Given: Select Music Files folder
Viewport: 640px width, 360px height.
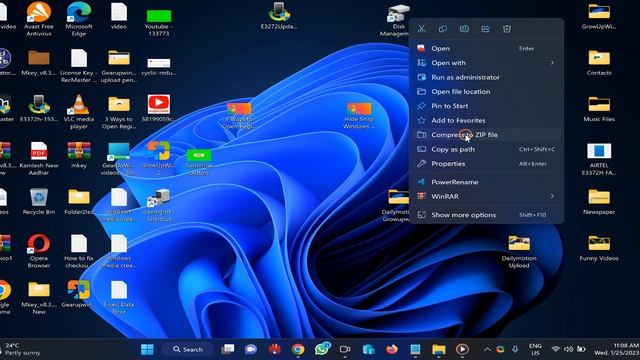Looking at the screenshot, I should [x=599, y=109].
